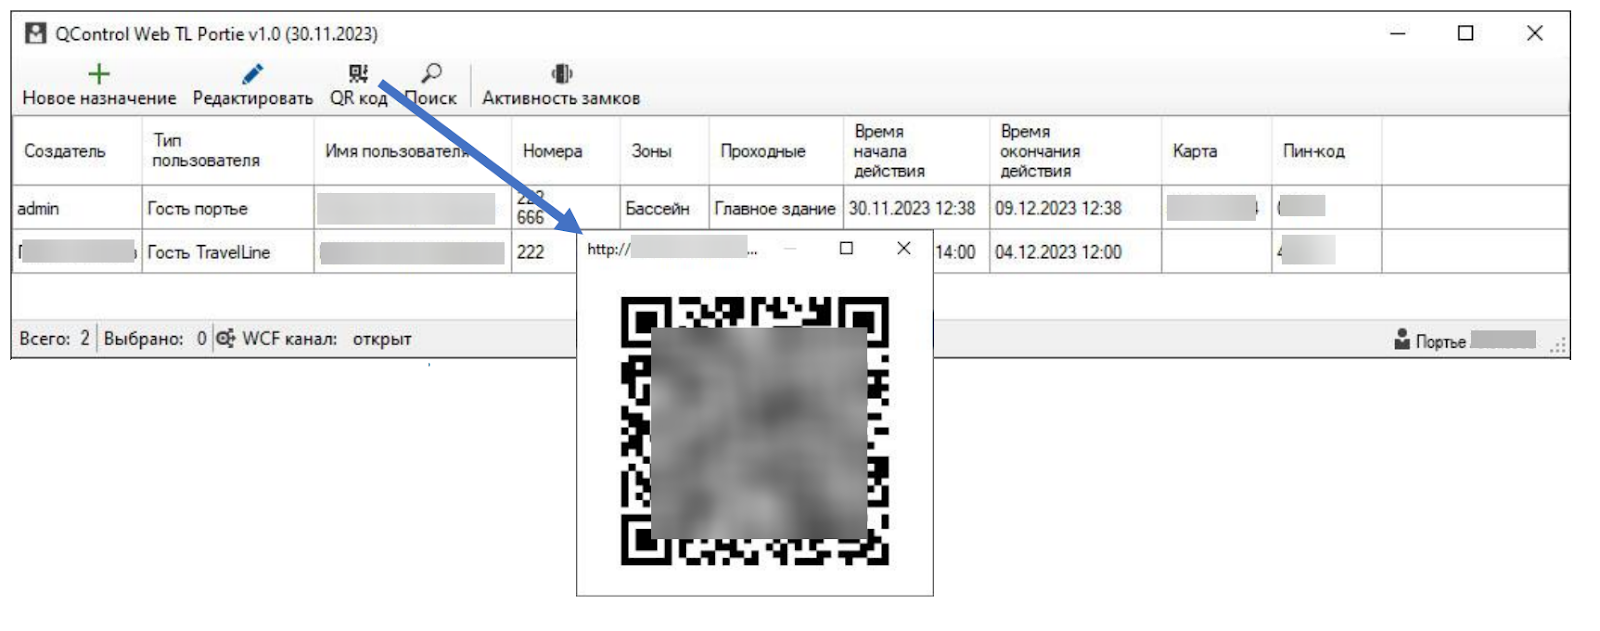Click the Новое назначение label
This screenshot has height=631, width=1600.
(99, 98)
